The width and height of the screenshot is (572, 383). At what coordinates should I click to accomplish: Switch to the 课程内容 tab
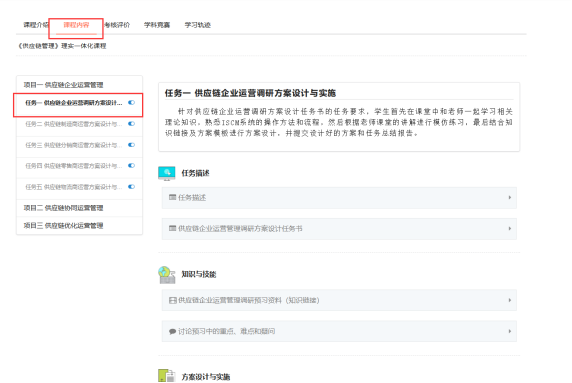coord(76,25)
